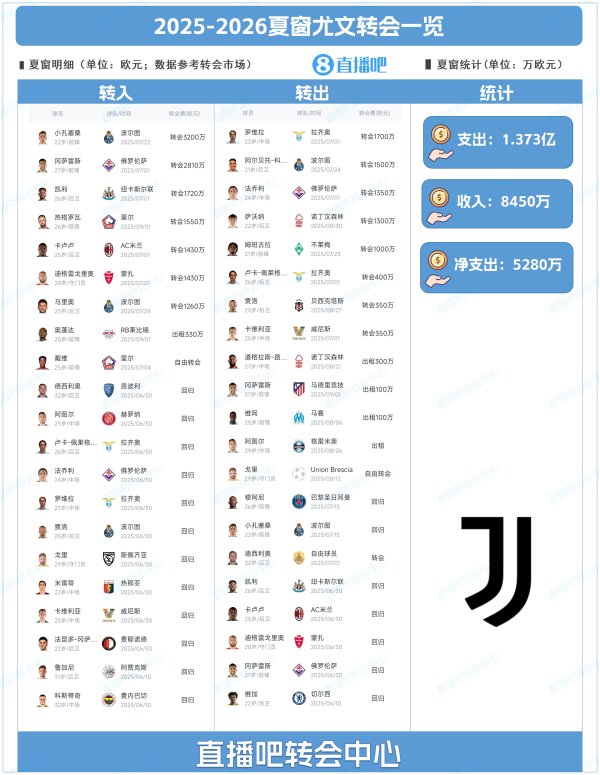Select the RB莱比锡 club logo
The image size is (600, 775).
coord(109,334)
